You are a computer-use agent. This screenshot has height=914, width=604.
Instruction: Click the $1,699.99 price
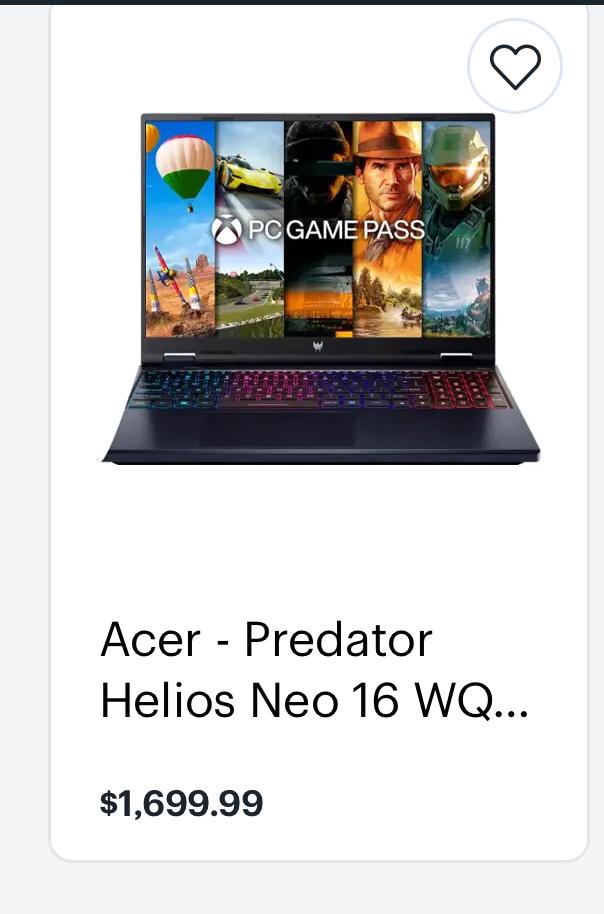pyautogui.click(x=181, y=803)
